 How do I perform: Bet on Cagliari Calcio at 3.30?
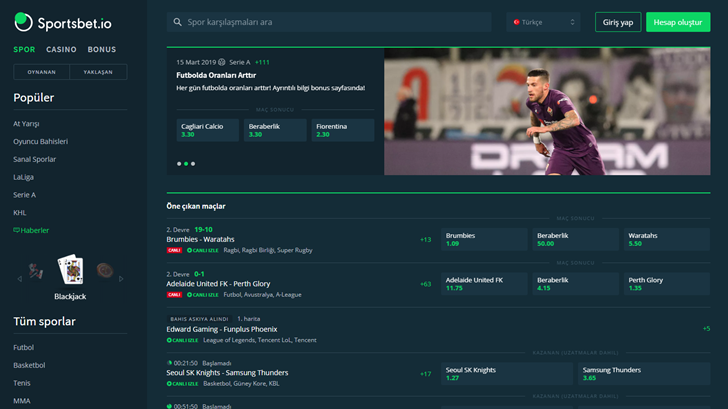coord(208,130)
